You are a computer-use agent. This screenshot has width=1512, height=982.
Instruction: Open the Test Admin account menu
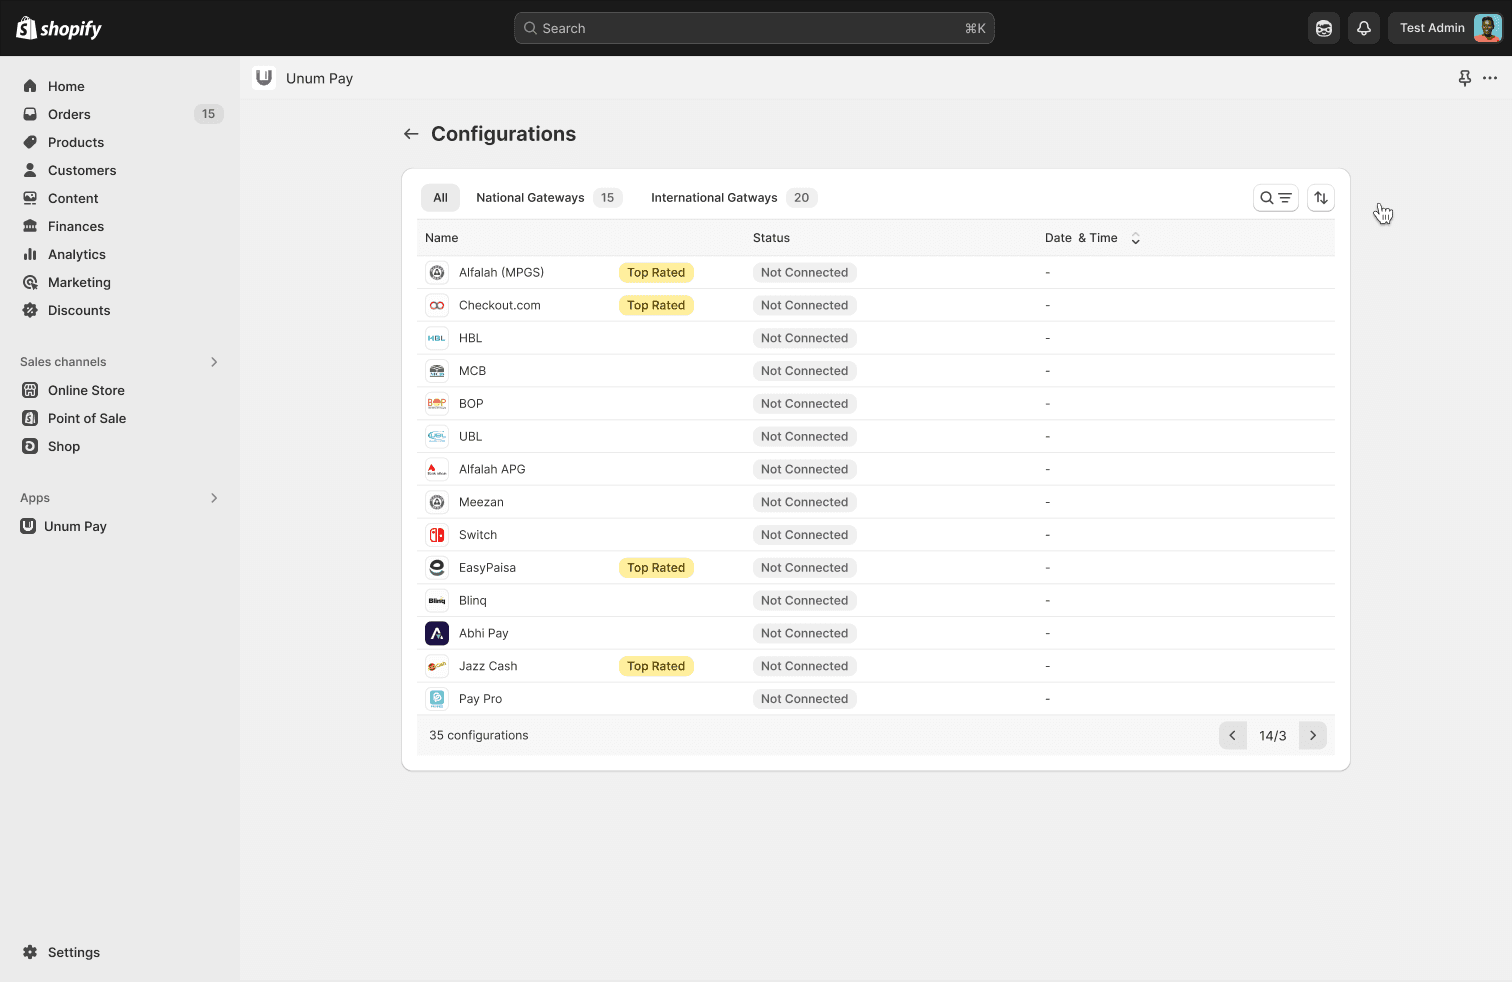click(1448, 28)
